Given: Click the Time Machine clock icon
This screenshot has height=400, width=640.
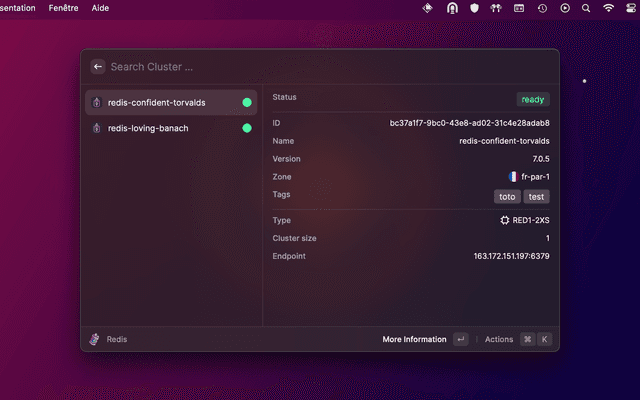Looking at the screenshot, I should pos(541,8).
